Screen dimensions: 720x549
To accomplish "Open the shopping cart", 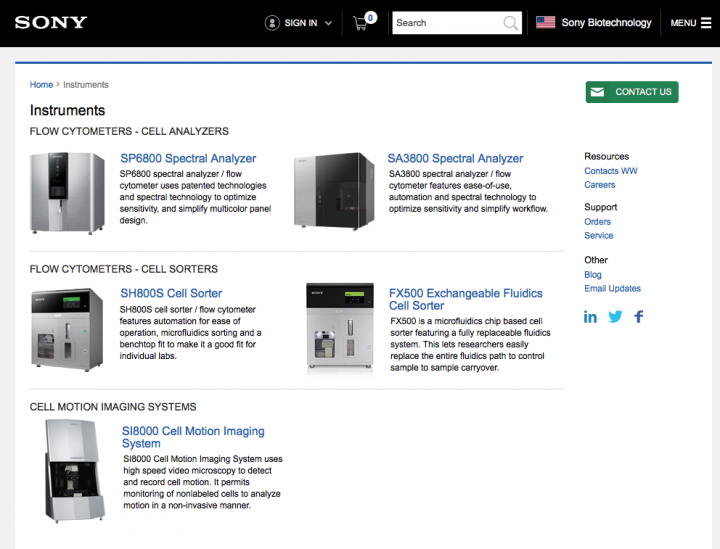I will coord(364,22).
